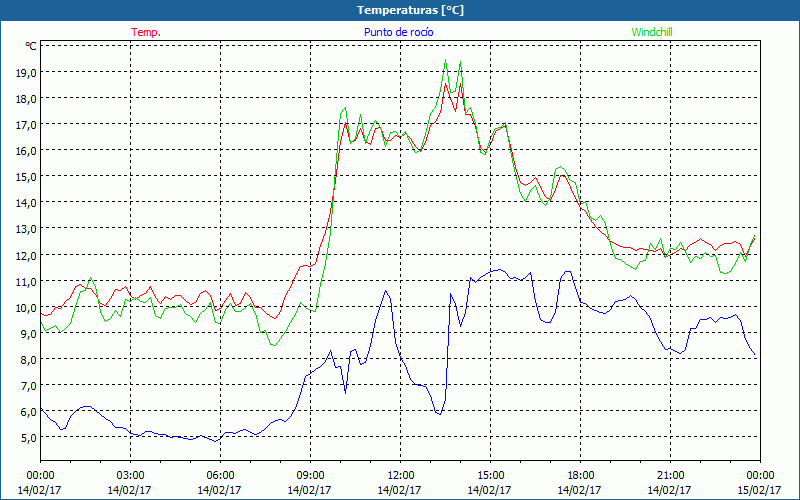Click the Temperaturas [°C] title bar
800x500 pixels.
[400, 10]
